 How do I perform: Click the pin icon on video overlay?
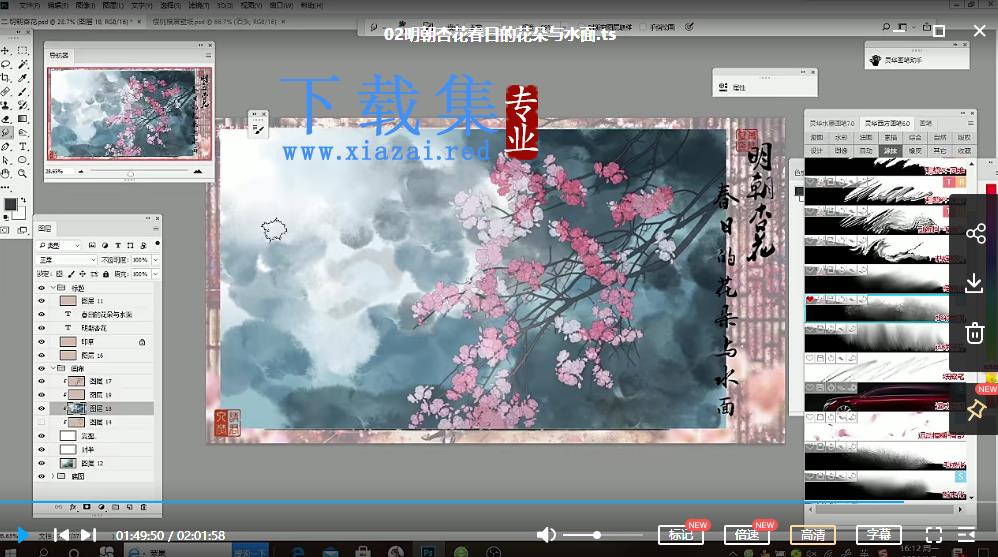pyautogui.click(x=975, y=411)
